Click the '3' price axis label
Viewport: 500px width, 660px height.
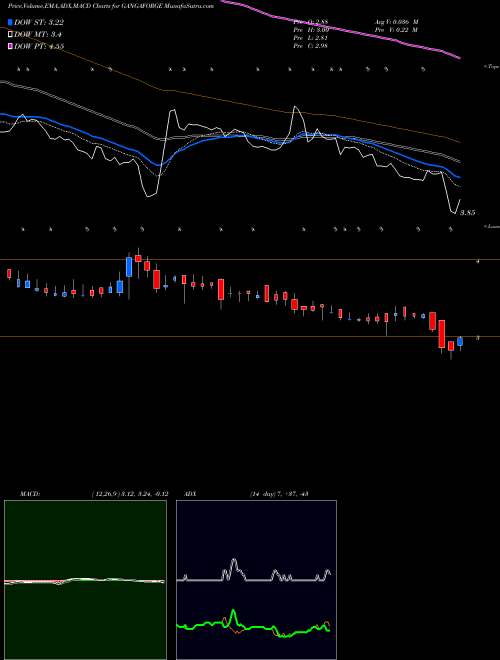(x=477, y=338)
